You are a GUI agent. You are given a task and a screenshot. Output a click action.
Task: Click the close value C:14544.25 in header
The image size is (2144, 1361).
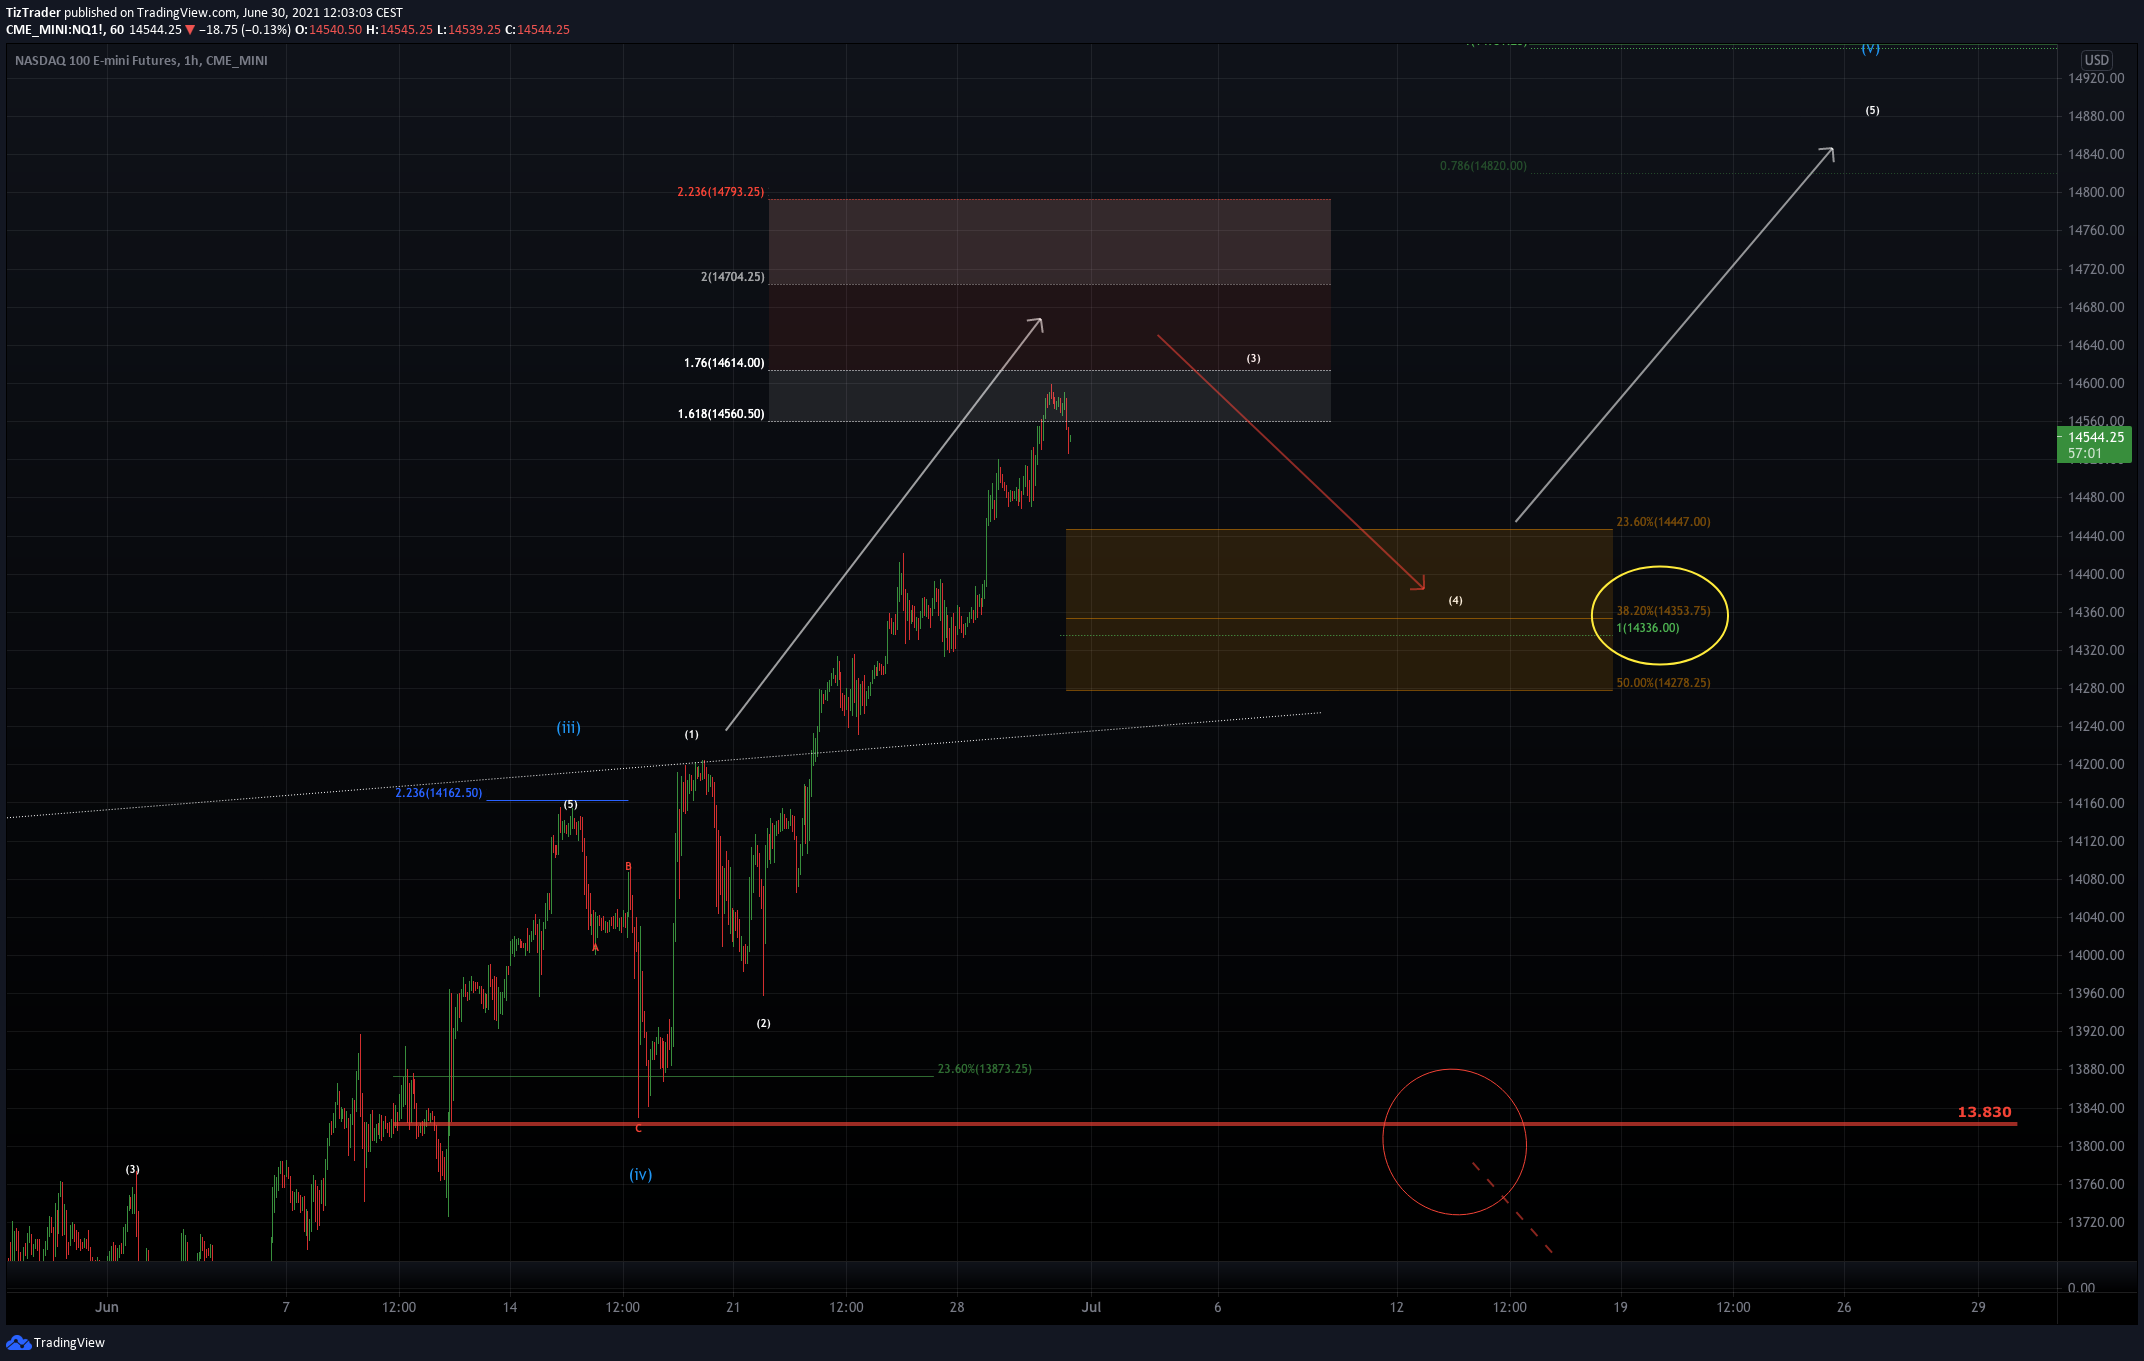537,30
